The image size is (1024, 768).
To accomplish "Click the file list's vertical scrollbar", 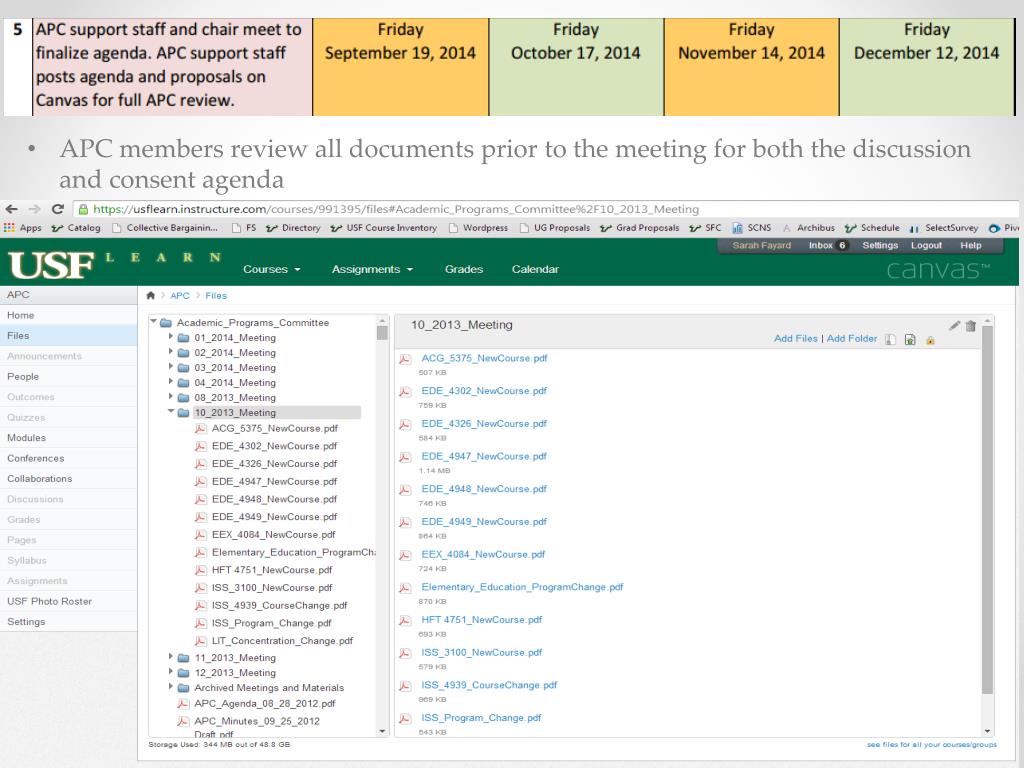I will [x=987, y=526].
